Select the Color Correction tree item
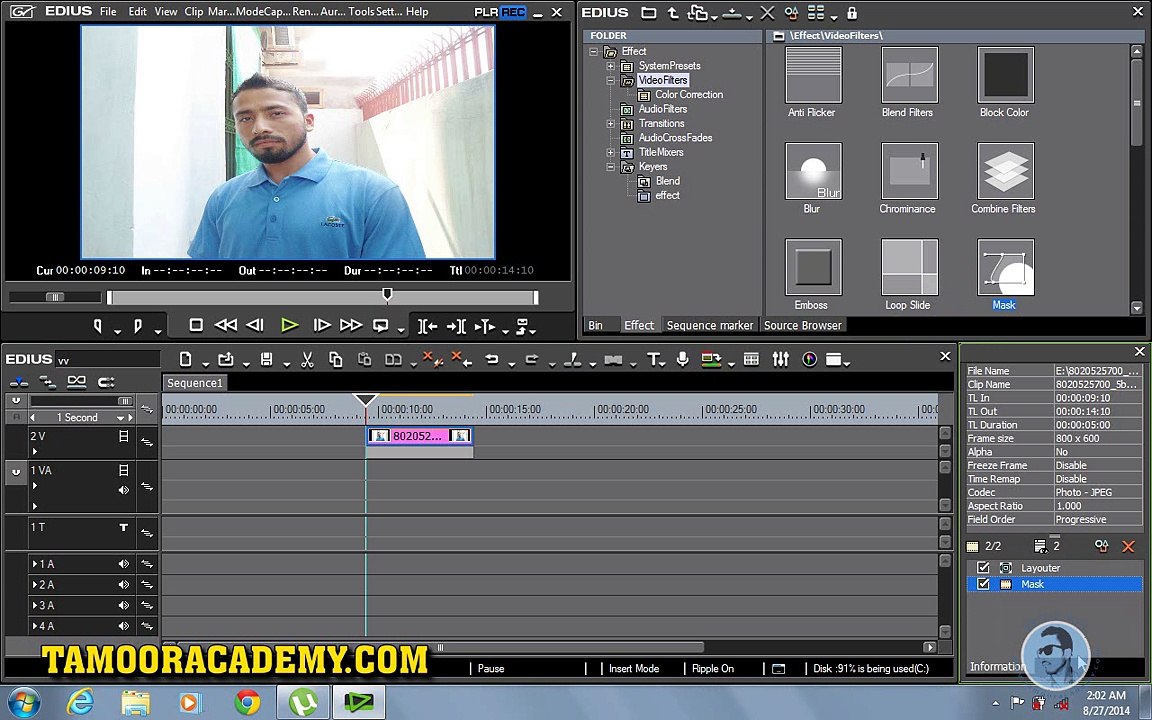Image resolution: width=1152 pixels, height=720 pixels. click(688, 95)
